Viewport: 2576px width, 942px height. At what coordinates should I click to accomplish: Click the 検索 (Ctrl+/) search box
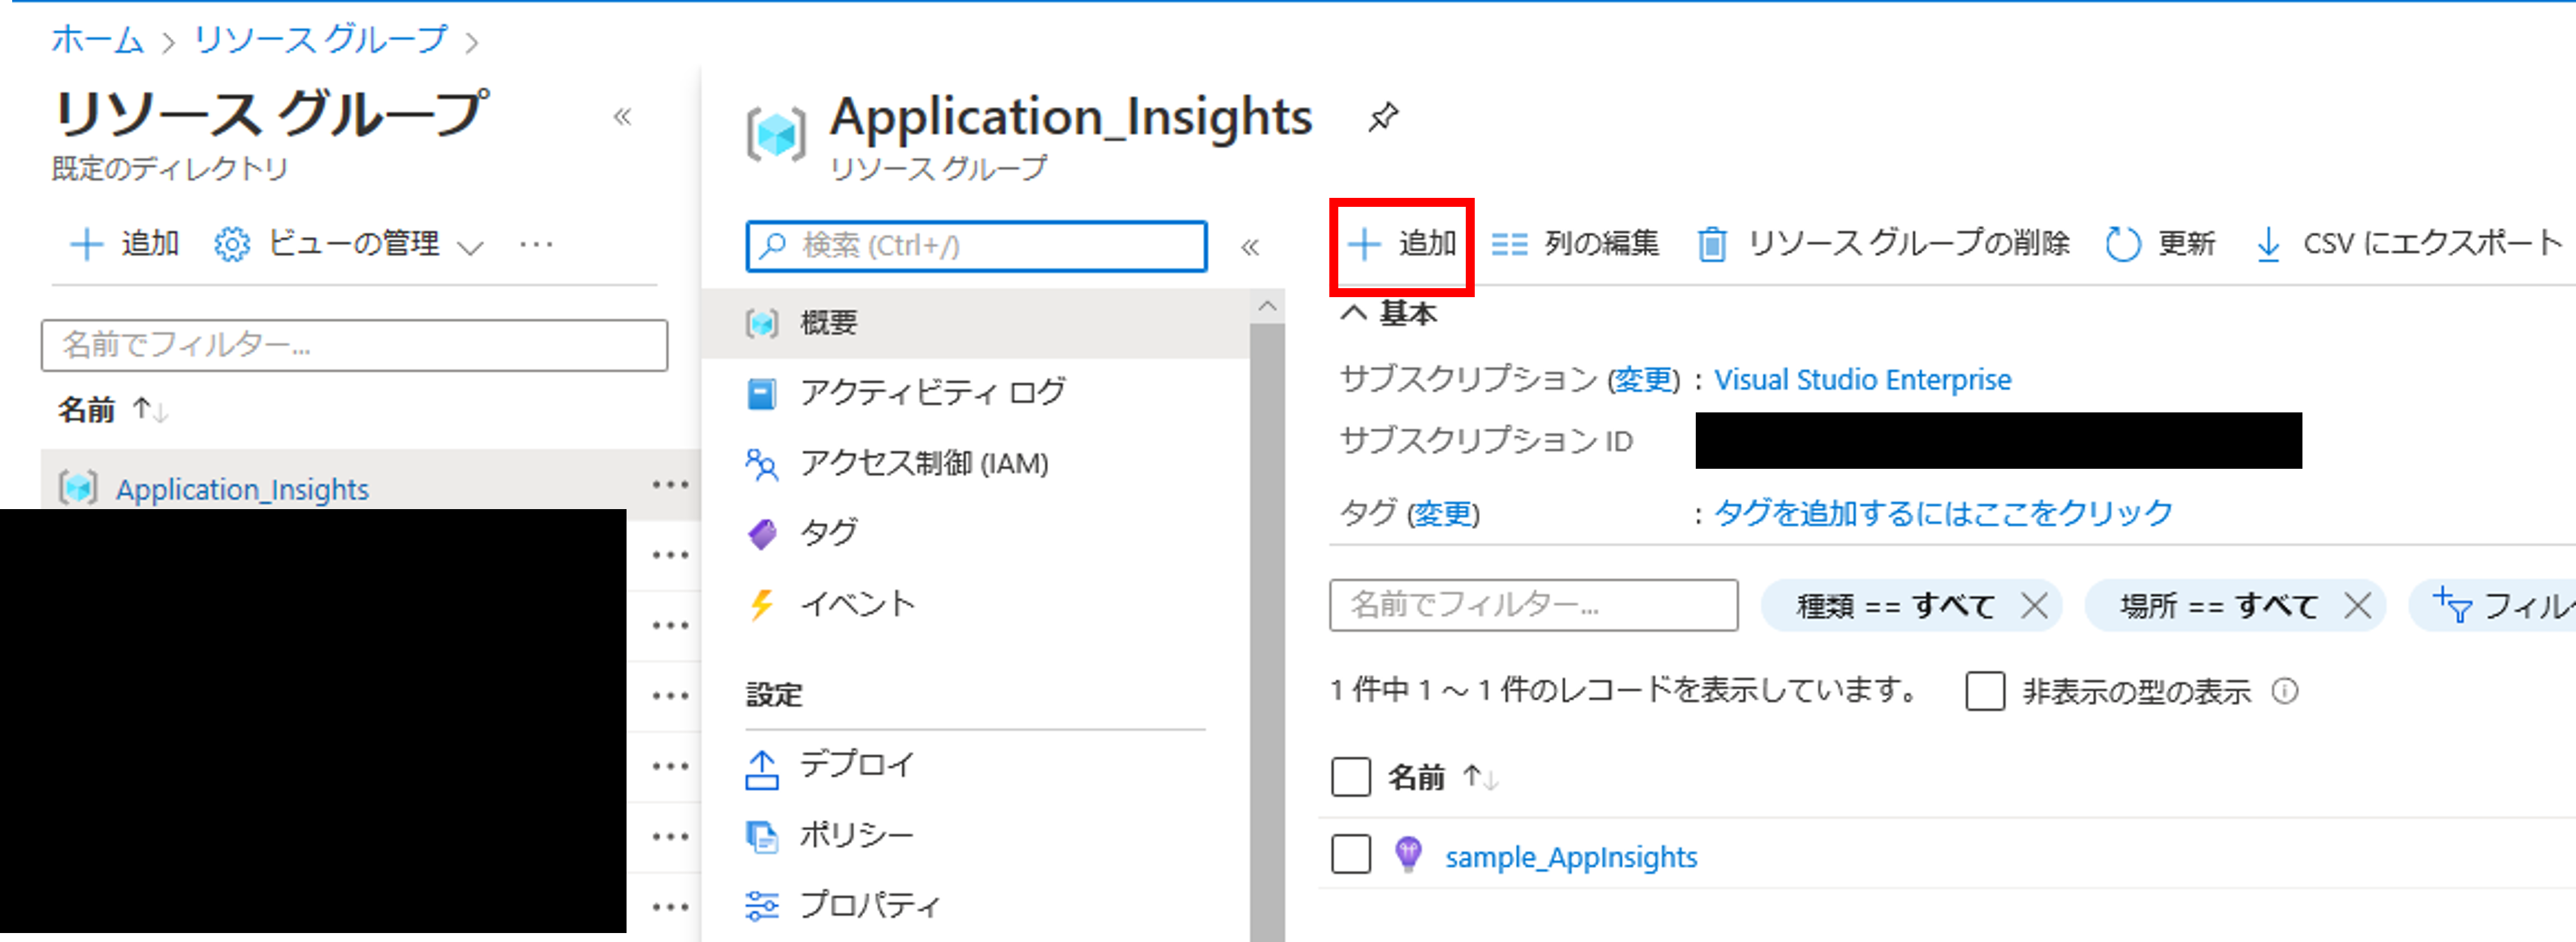(x=976, y=246)
